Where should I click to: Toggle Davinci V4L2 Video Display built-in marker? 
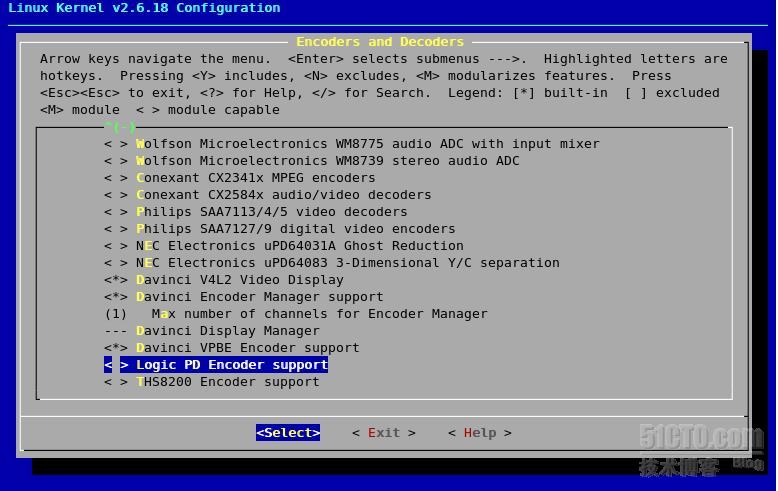pos(116,280)
